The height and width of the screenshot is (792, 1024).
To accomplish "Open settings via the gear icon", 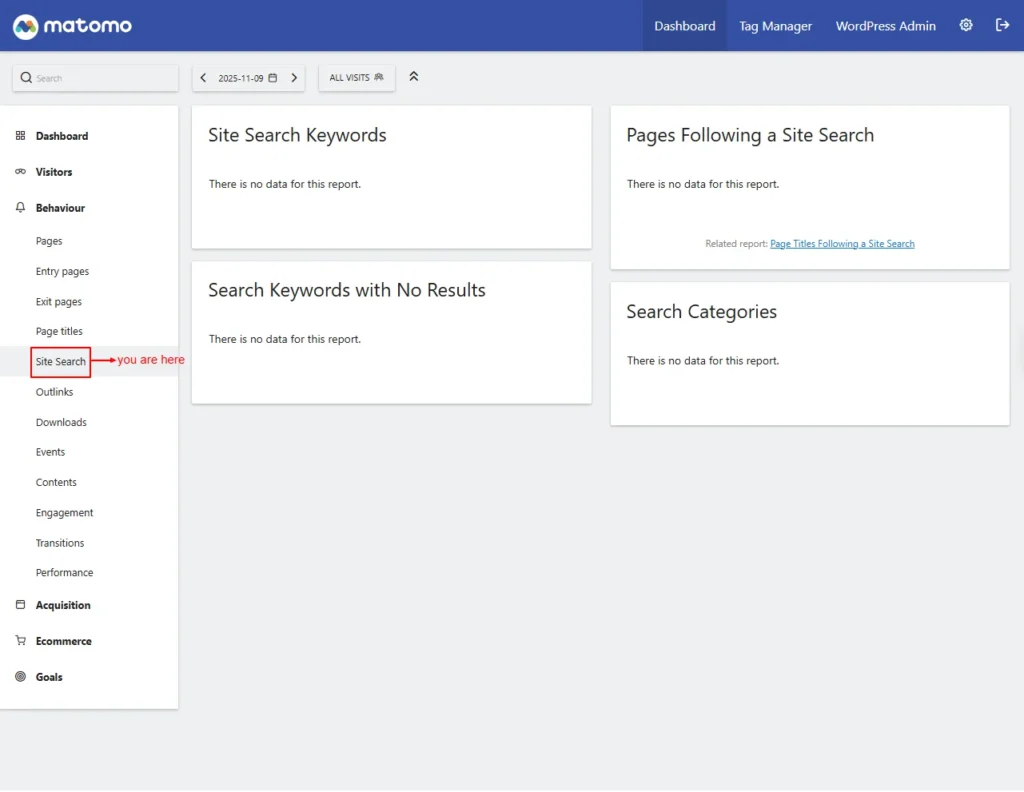I will [966, 26].
